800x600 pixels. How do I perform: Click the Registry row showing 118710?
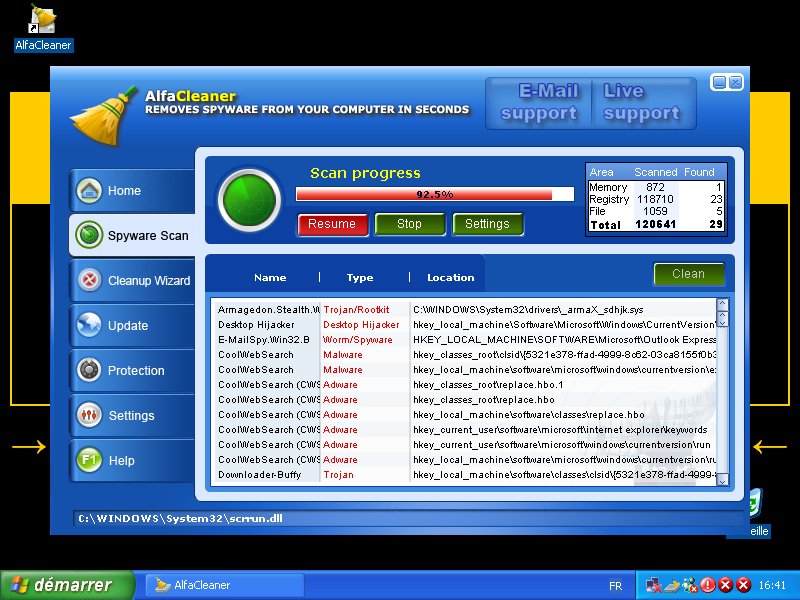(x=656, y=199)
